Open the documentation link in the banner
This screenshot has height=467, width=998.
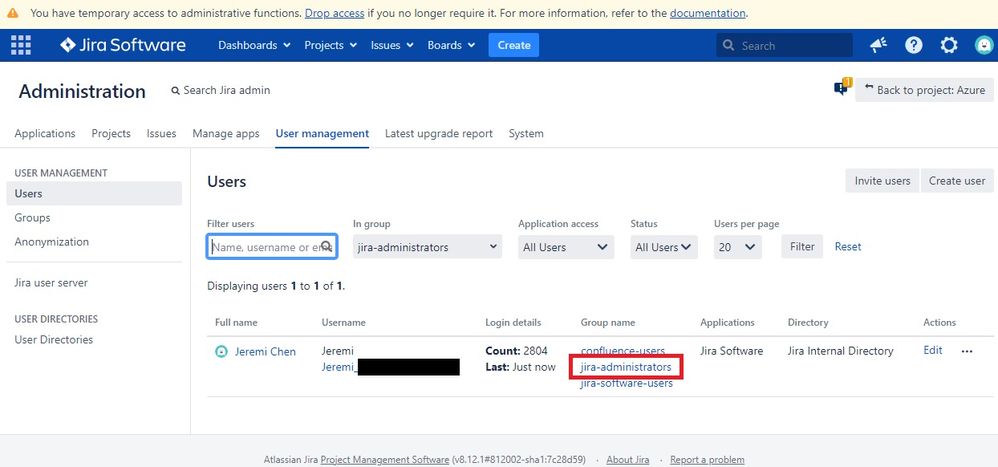coord(708,13)
